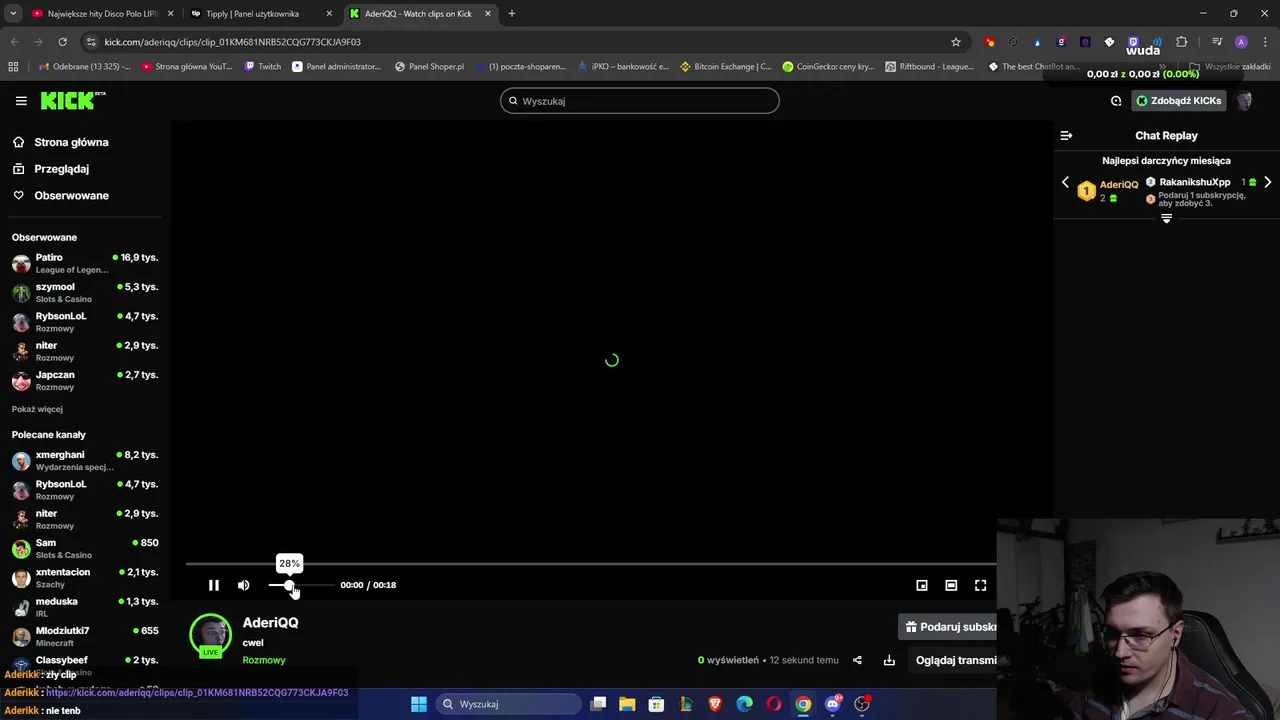Screen dimensions: 1280x720
Task: Click the Wyszukaj search field on Kick
Action: (x=640, y=101)
